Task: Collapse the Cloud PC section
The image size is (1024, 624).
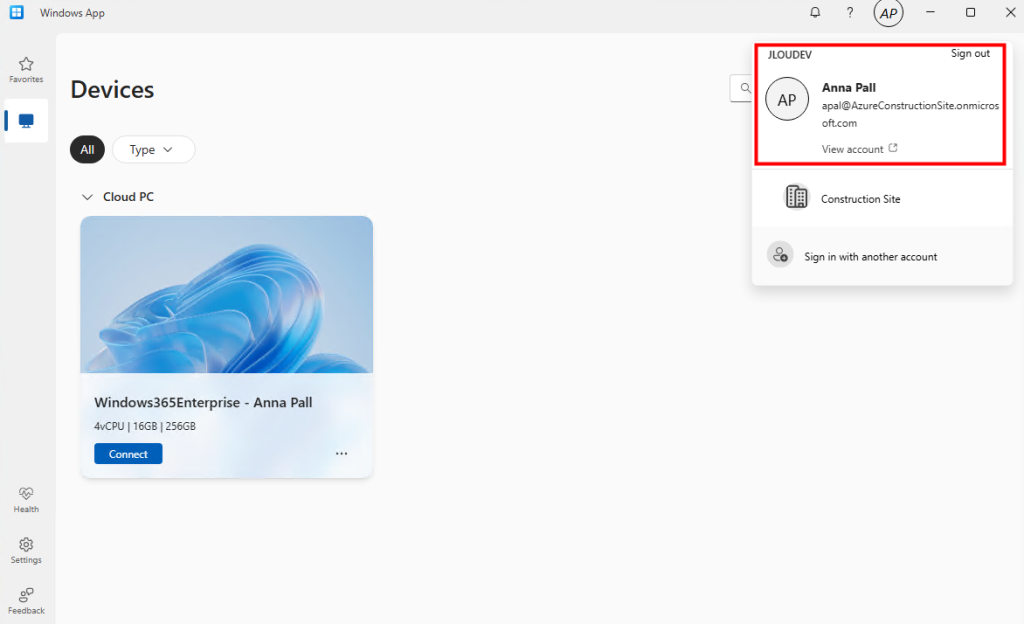Action: [87, 197]
